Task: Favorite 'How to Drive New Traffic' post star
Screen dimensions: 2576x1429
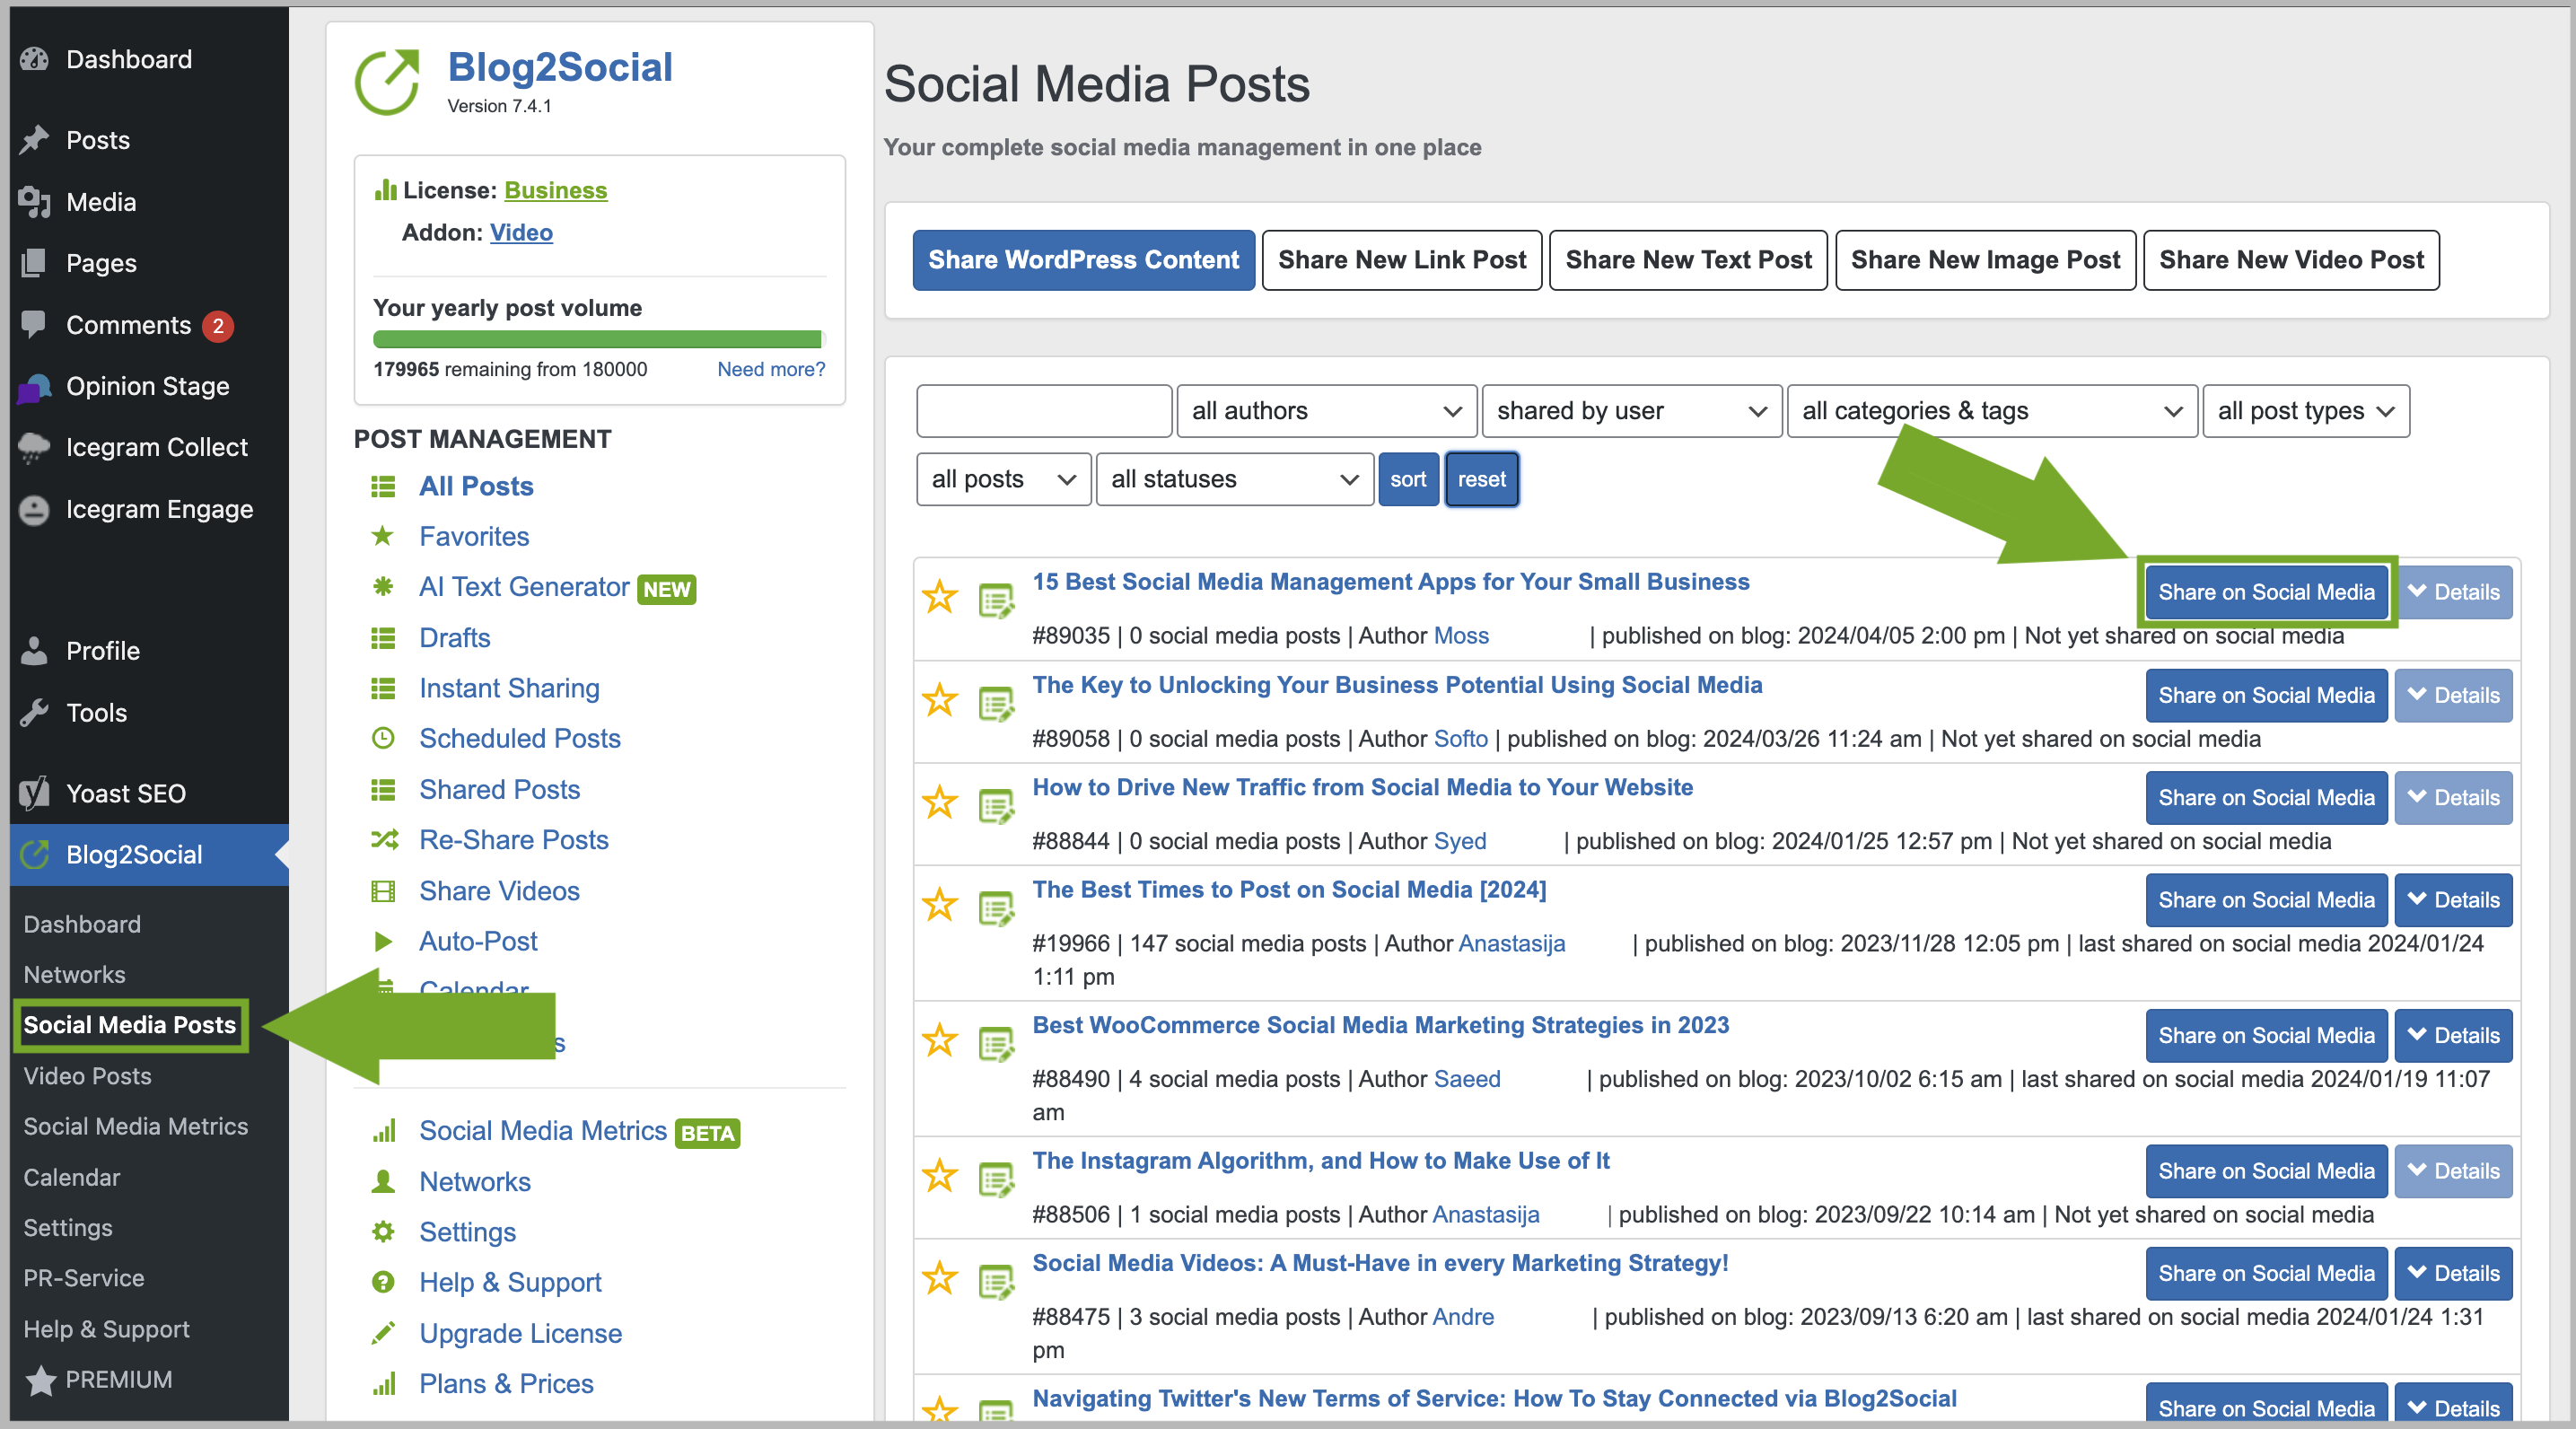Action: pos(939,803)
